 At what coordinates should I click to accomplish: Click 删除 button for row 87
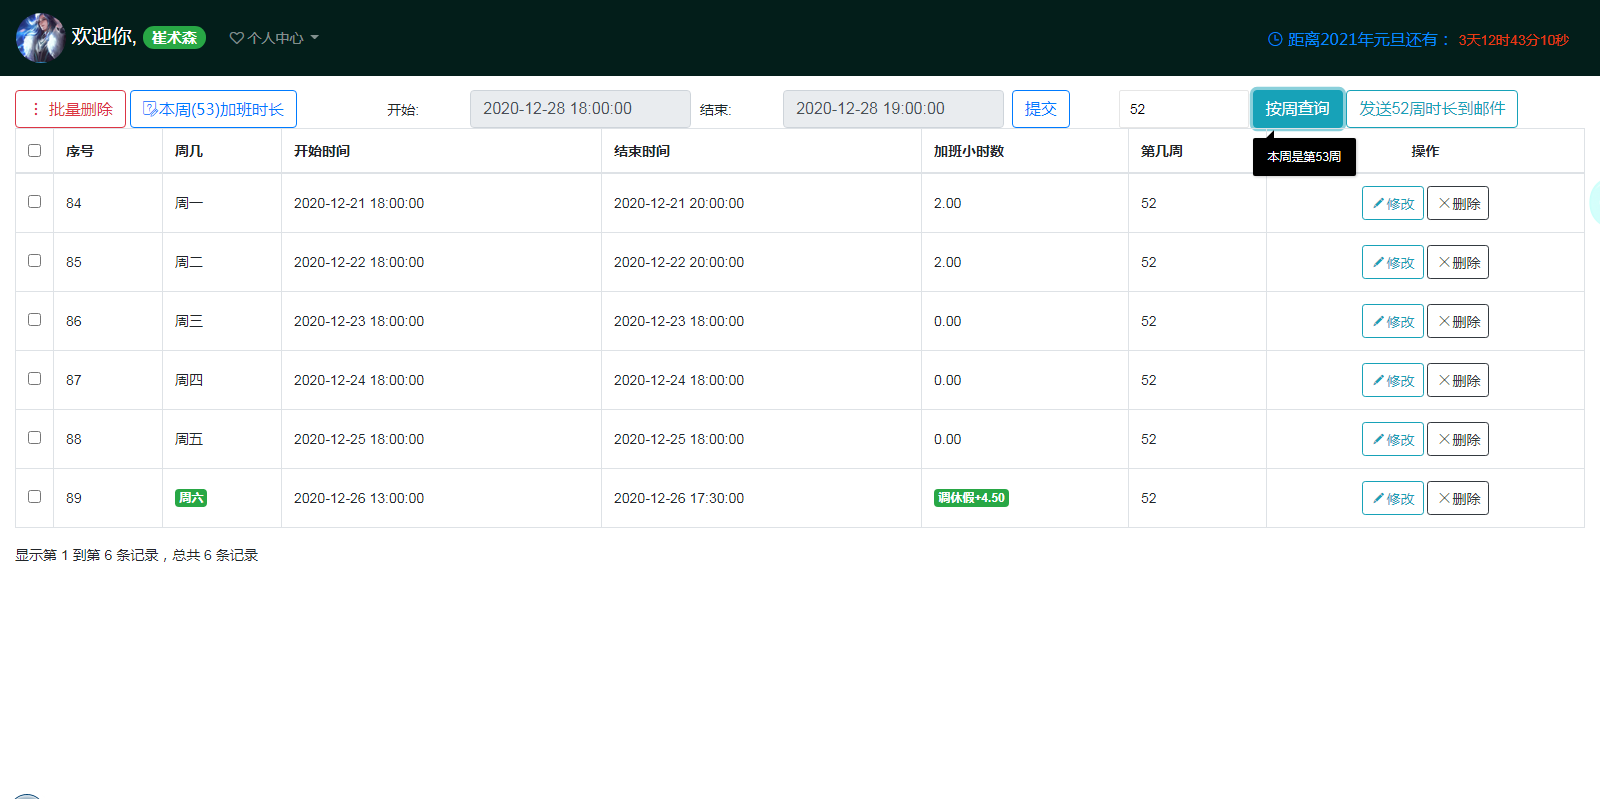click(x=1458, y=380)
